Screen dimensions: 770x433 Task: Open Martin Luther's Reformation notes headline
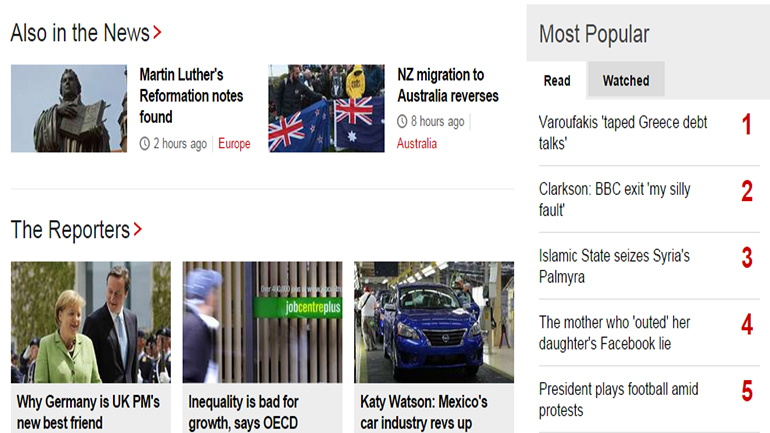tap(191, 96)
